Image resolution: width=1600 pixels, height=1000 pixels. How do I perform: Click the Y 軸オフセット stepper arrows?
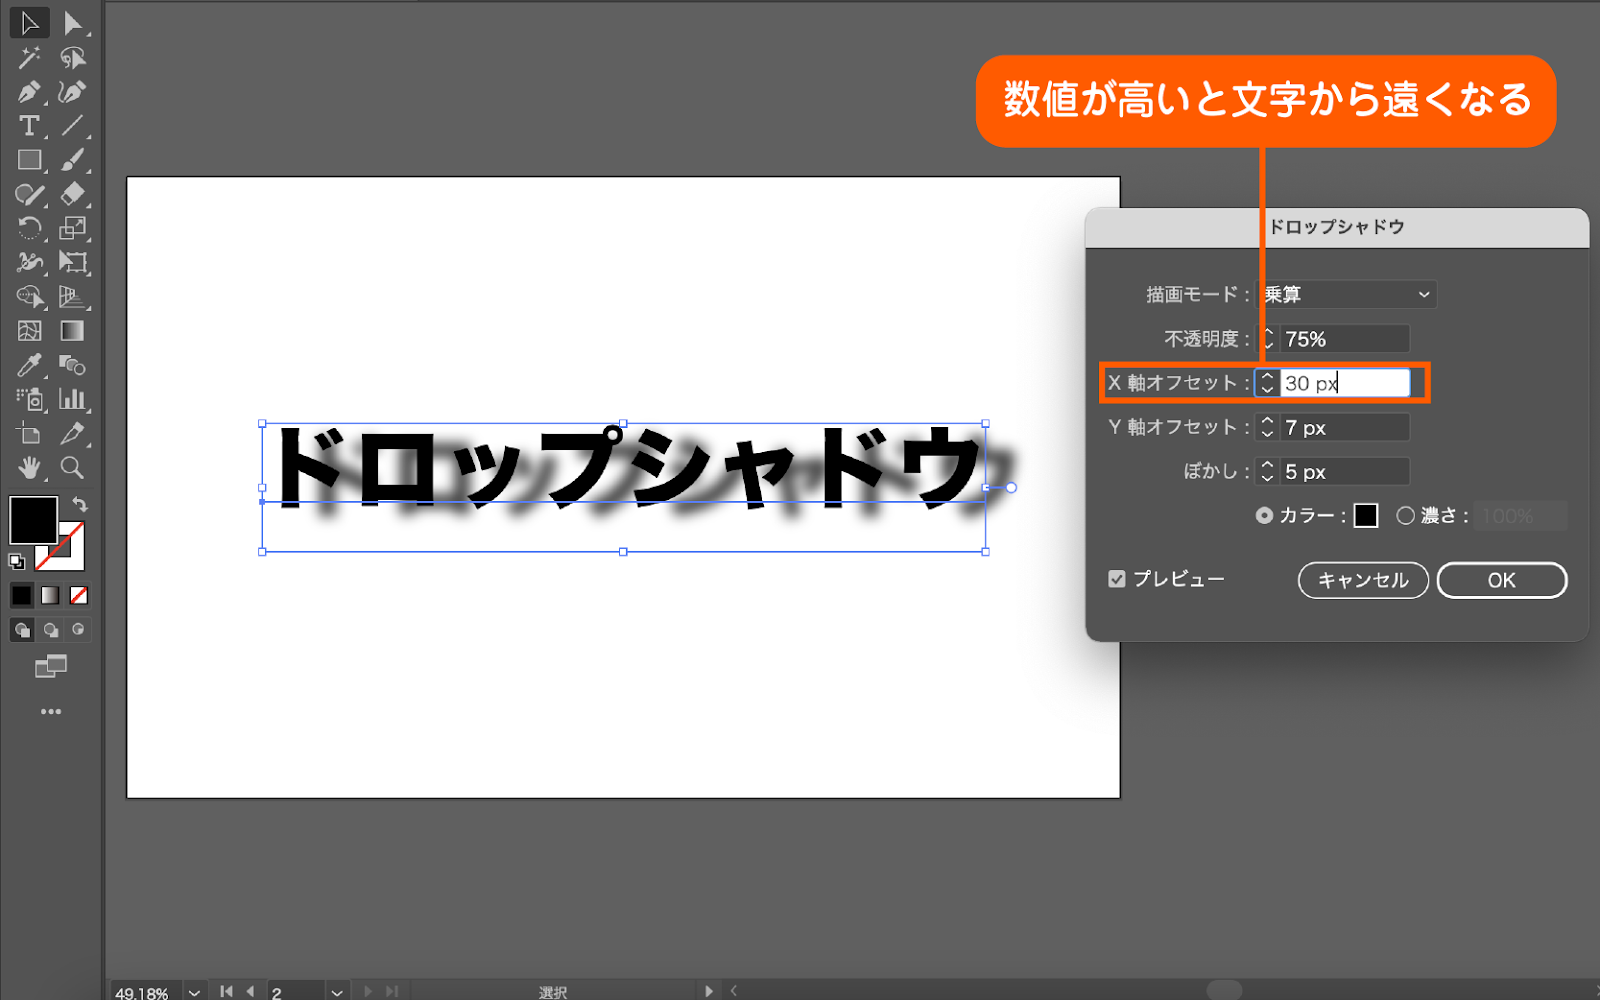[1267, 427]
